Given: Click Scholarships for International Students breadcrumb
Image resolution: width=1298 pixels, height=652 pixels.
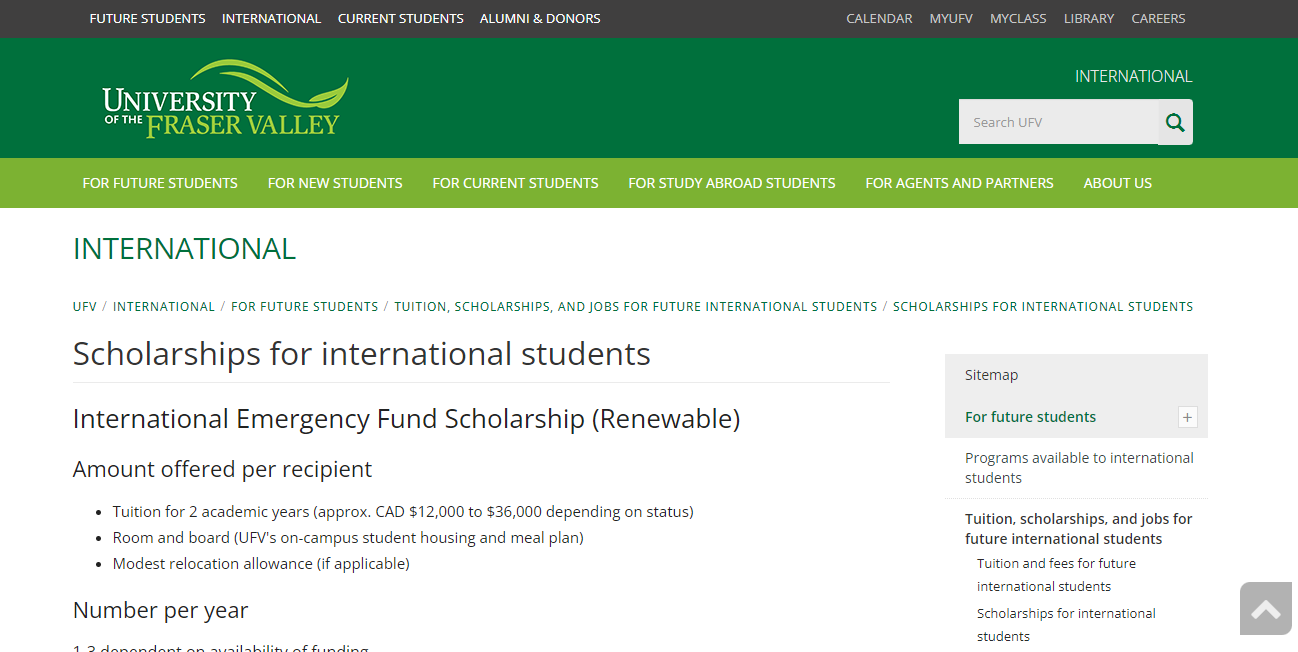Looking at the screenshot, I should (1043, 307).
